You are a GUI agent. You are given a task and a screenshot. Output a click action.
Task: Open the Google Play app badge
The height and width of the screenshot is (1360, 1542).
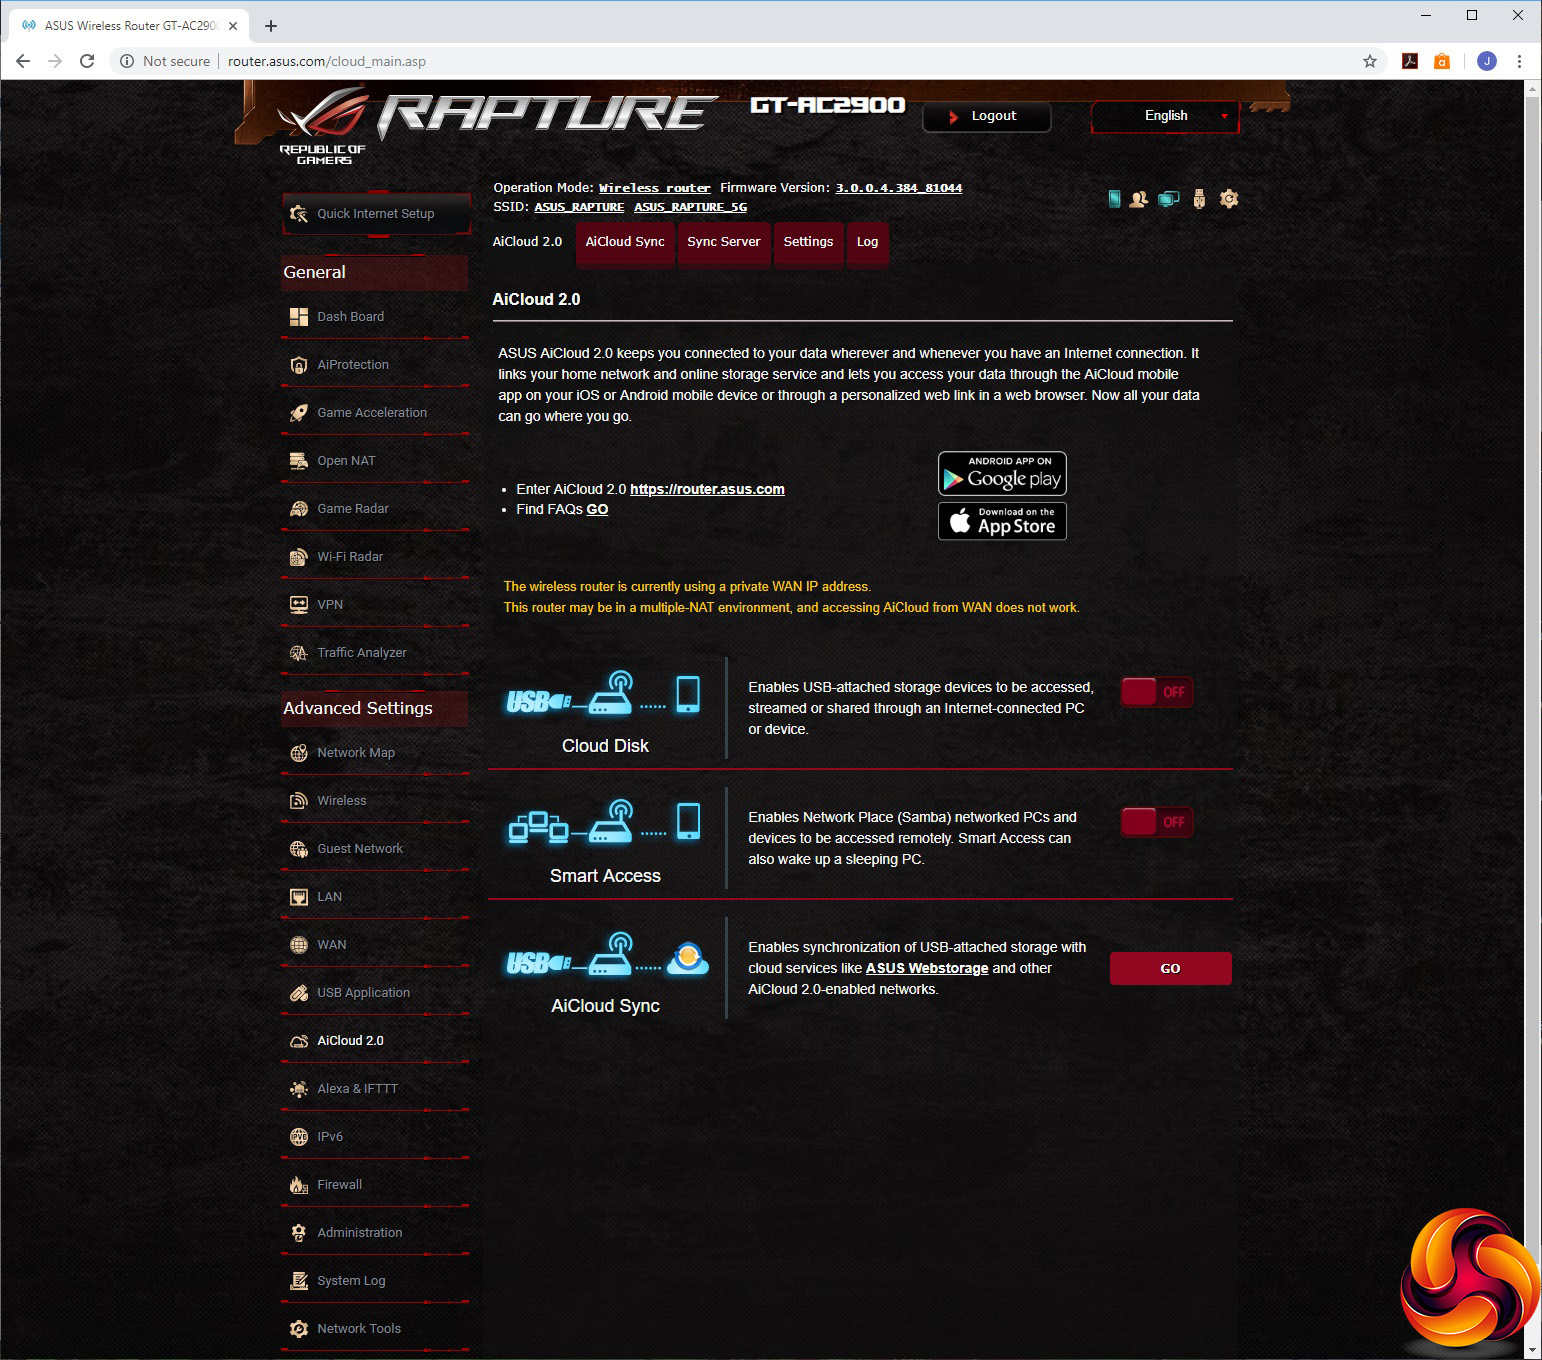coord(1002,474)
